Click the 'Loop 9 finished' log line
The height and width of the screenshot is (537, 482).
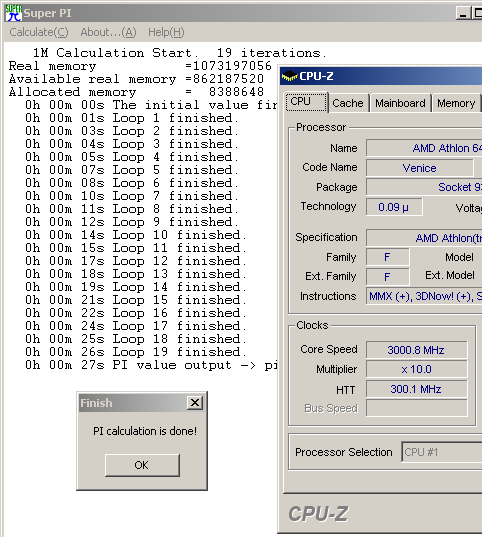(132, 222)
